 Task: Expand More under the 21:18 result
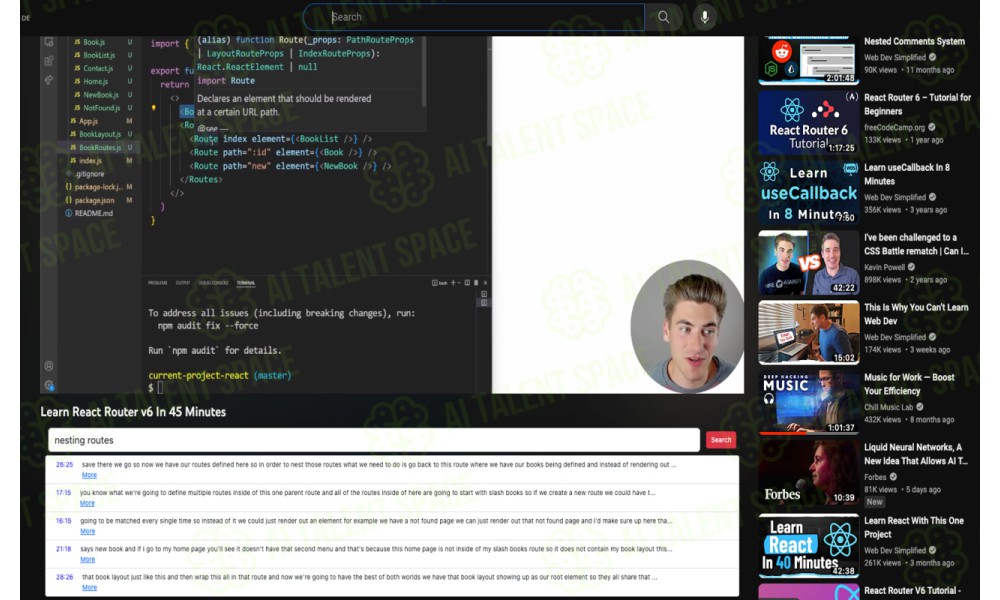87,559
